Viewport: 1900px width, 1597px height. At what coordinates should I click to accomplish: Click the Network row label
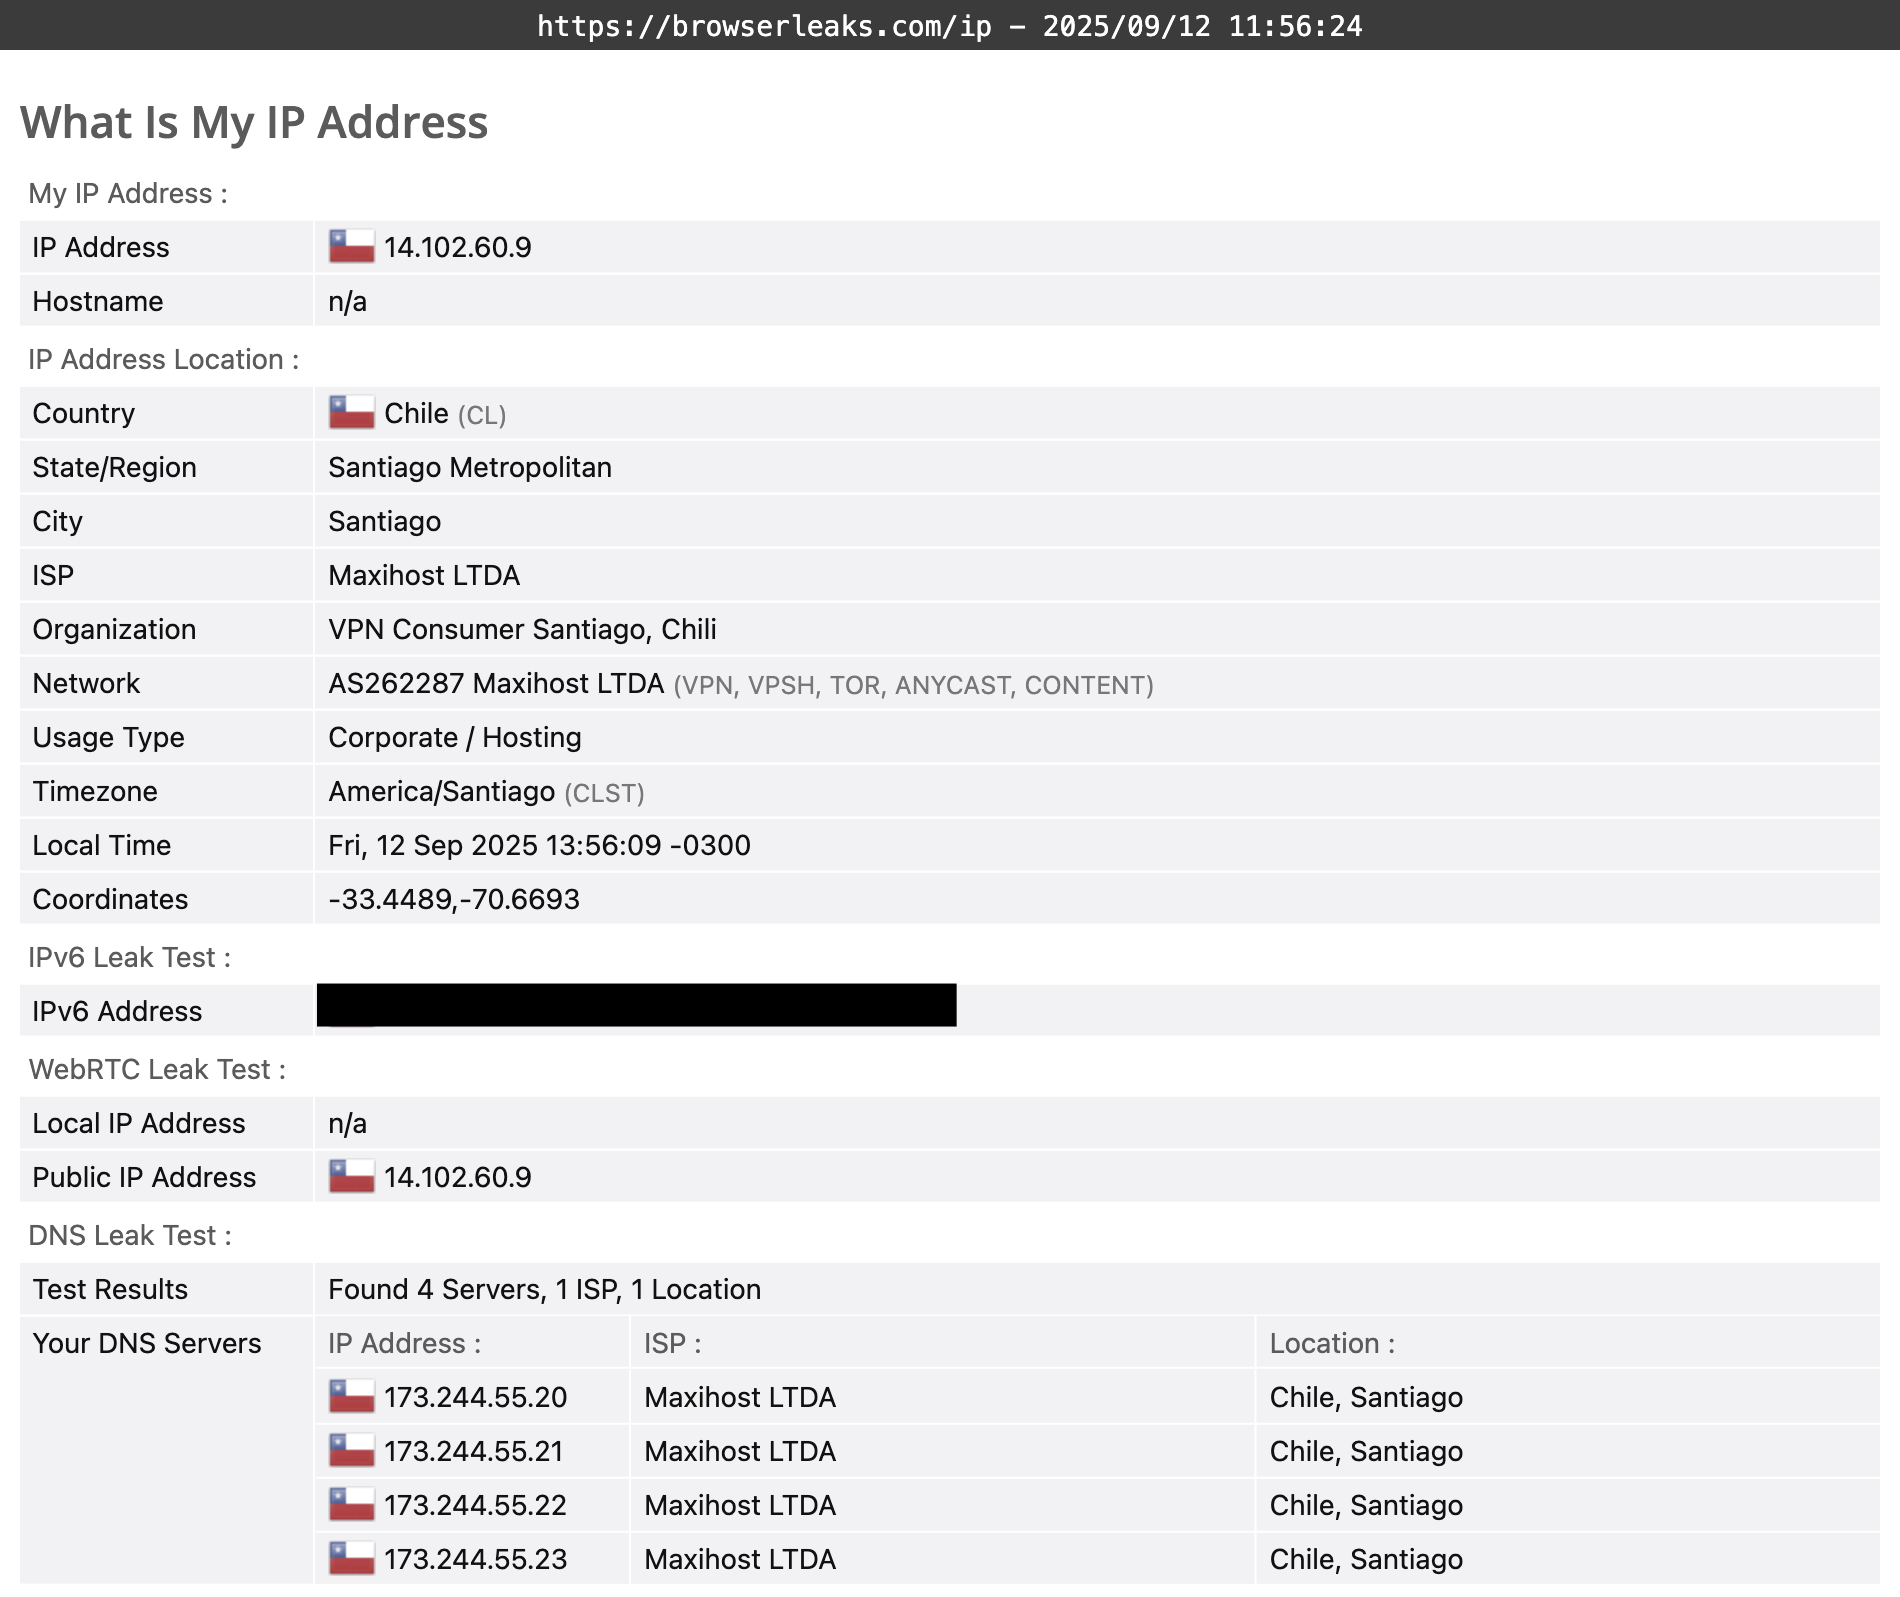click(86, 683)
